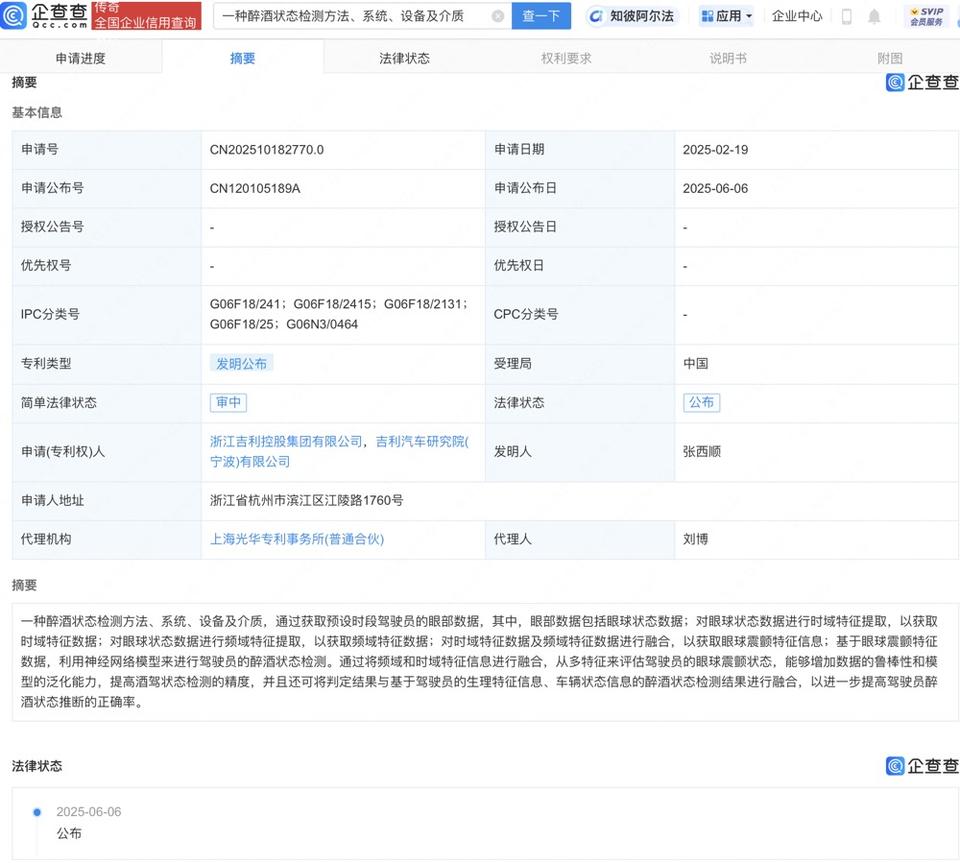Open the mobile phone icon in the header
Screen dimensions: 960x863
[x=847, y=17]
